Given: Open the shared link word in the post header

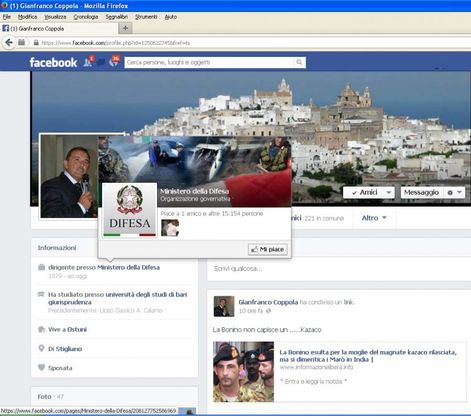Looking at the screenshot, I should (x=348, y=302).
